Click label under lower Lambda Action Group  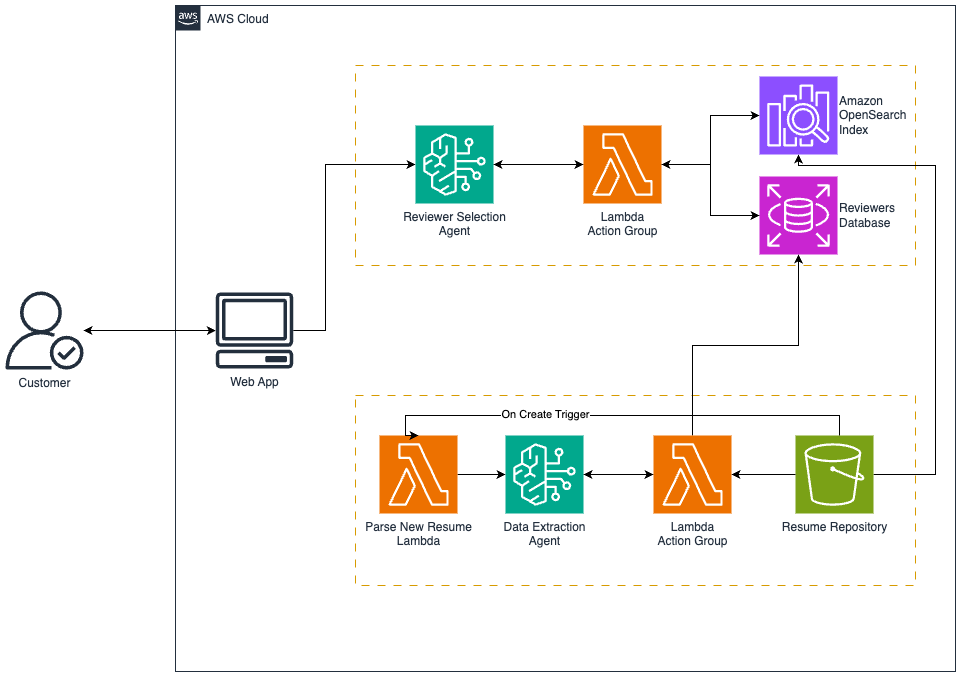point(692,534)
